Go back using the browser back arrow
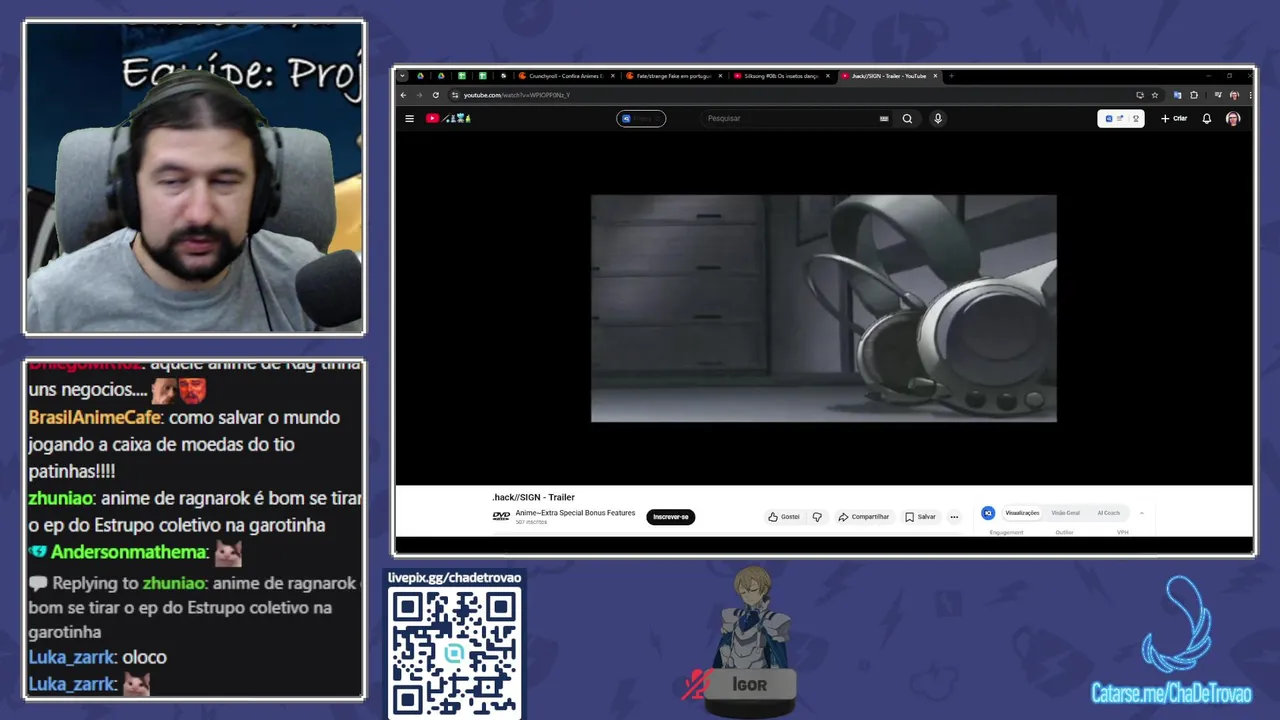 click(x=404, y=95)
